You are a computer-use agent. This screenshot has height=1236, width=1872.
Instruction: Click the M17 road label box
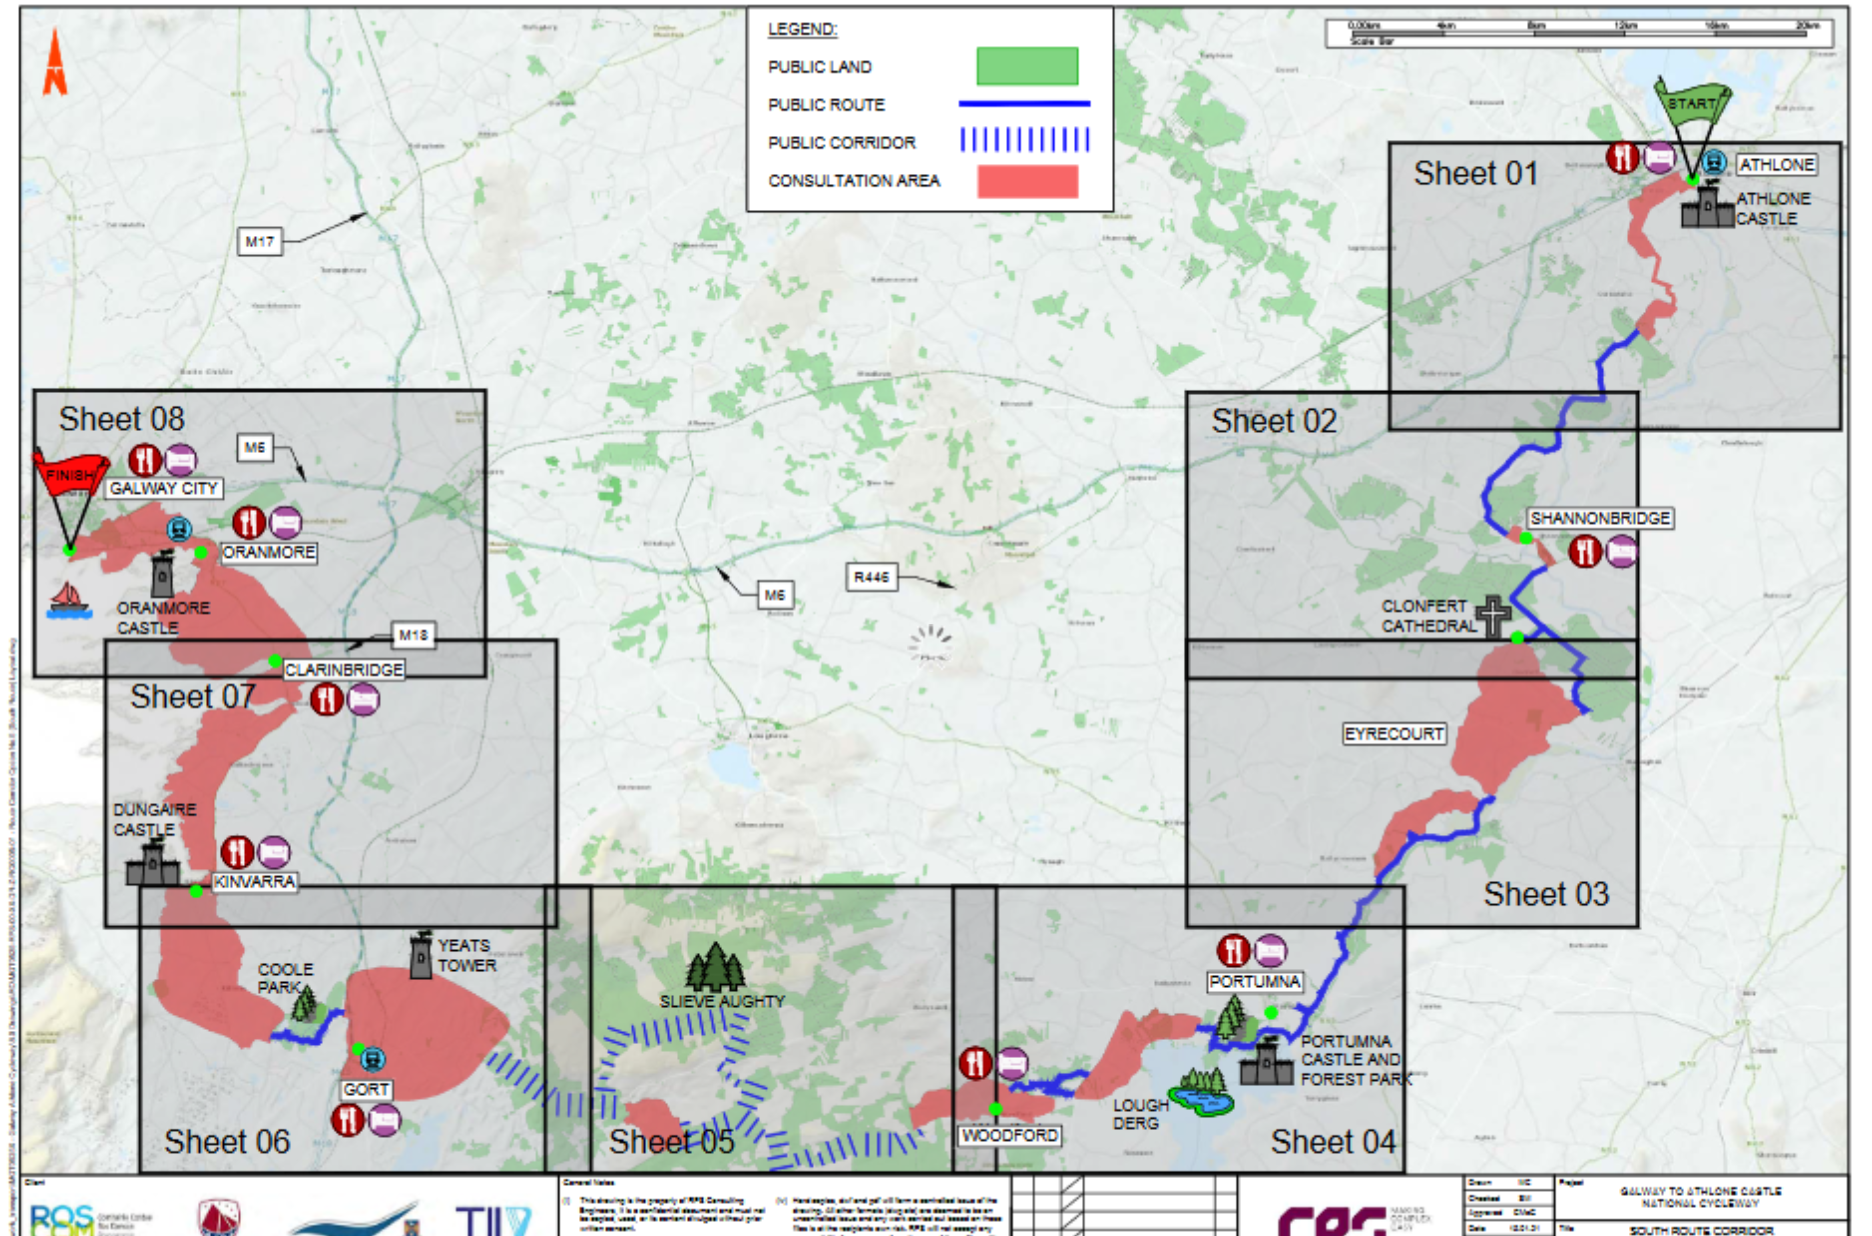pos(260,241)
